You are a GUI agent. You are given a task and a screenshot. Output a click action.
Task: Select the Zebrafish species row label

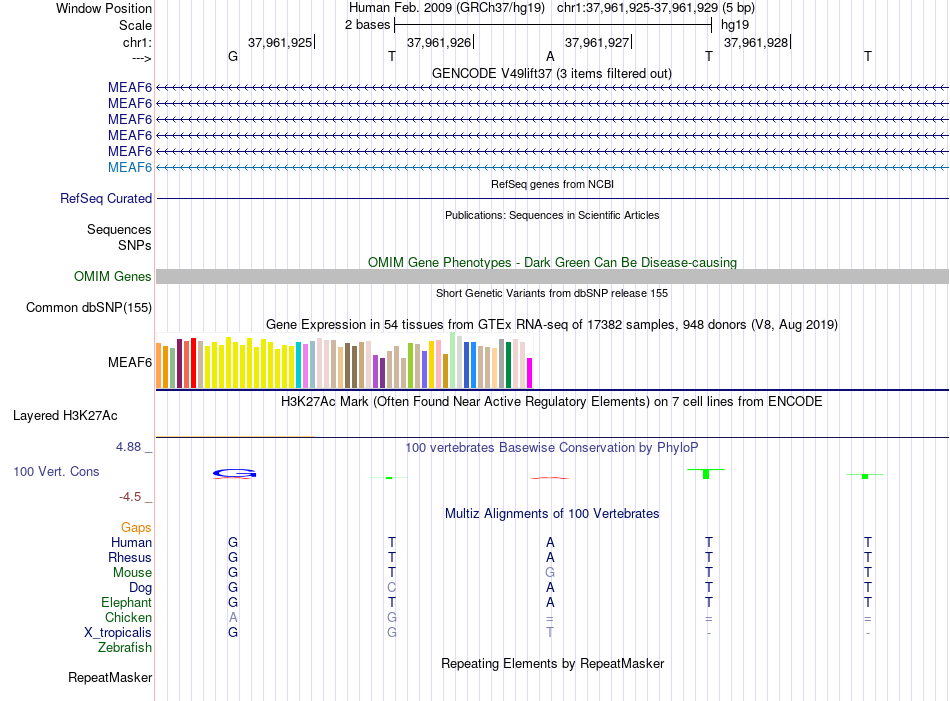[x=125, y=647]
